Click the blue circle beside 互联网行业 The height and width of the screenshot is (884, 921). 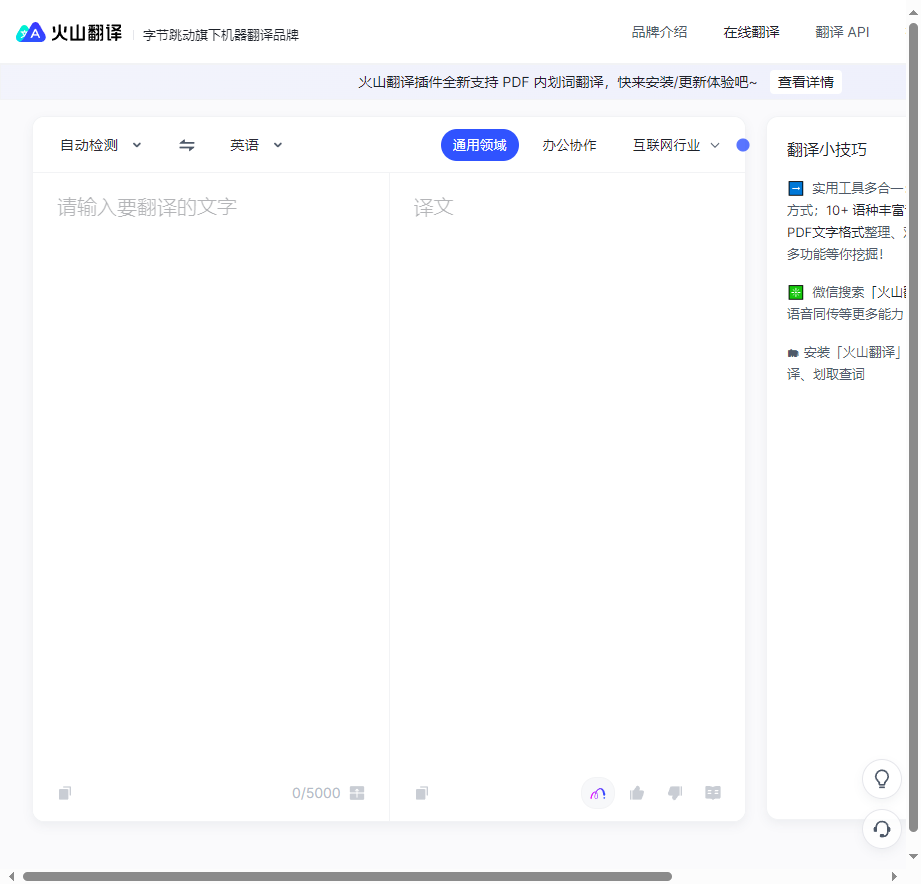(x=743, y=145)
